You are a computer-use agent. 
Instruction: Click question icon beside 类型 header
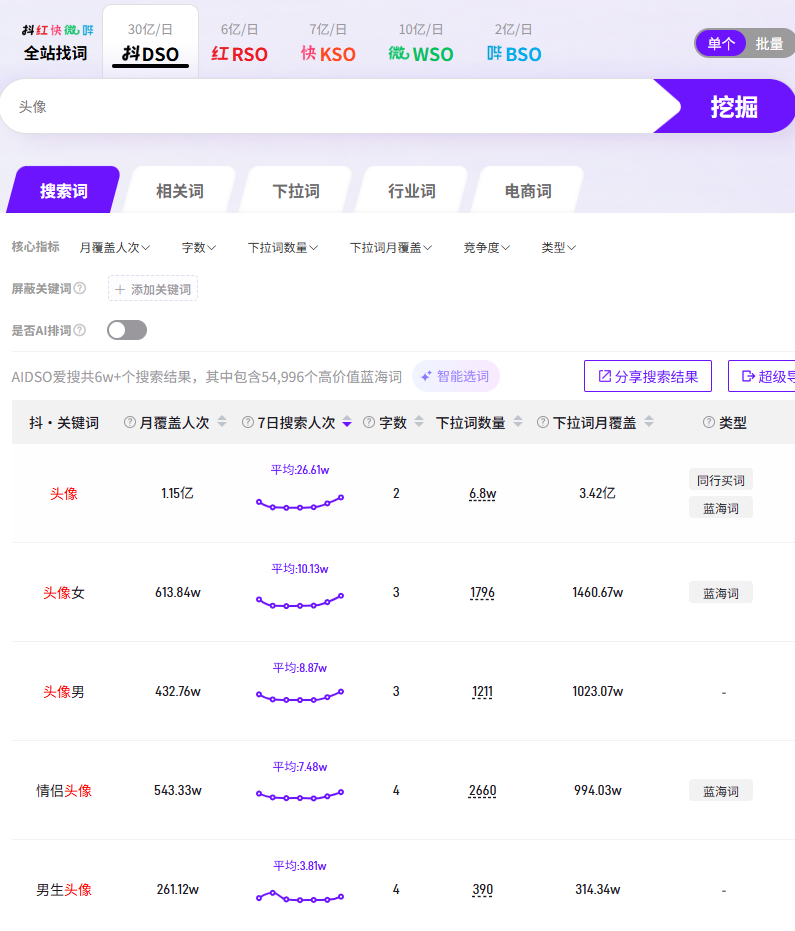709,423
